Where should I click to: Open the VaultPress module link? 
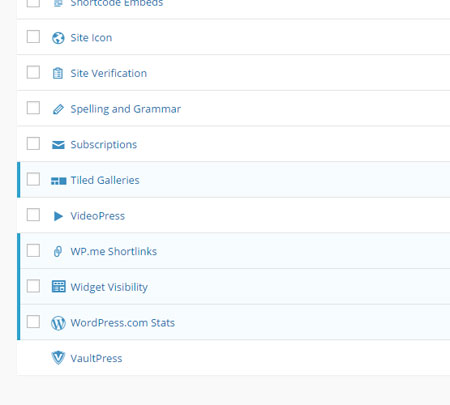click(x=96, y=359)
